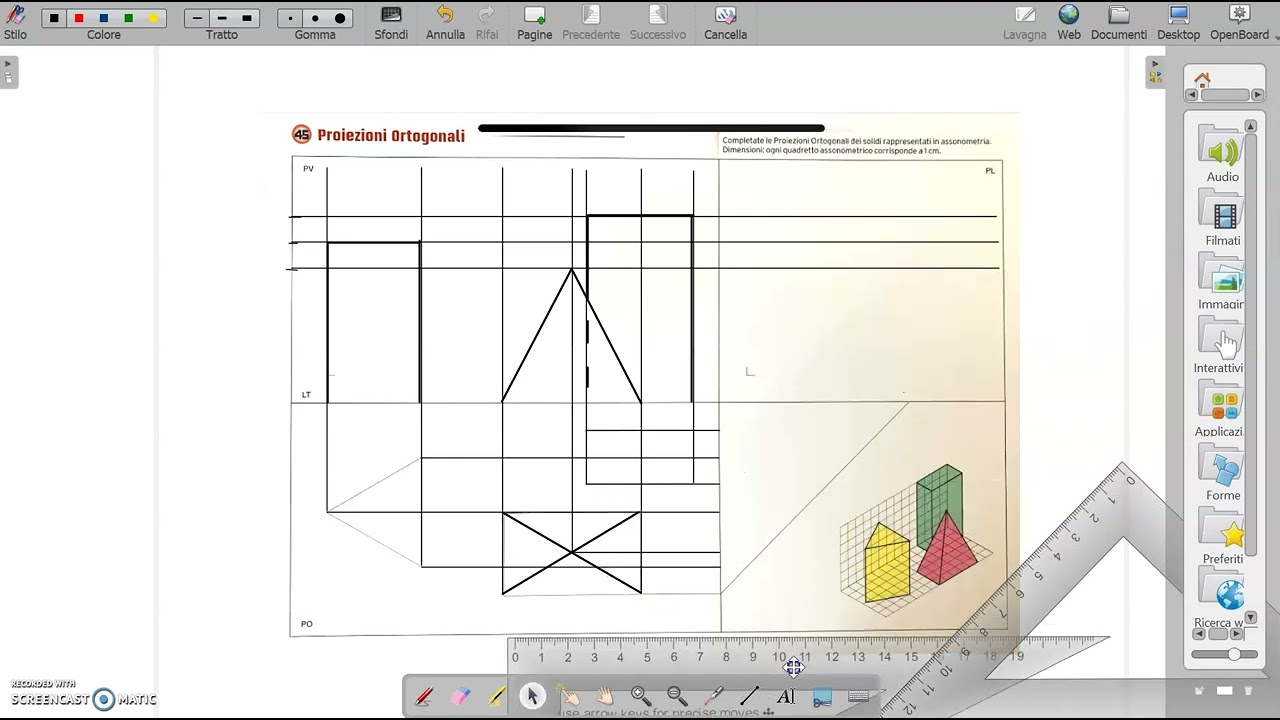Open the Forme shapes folder
This screenshot has height=720, width=1280.
(1222, 474)
